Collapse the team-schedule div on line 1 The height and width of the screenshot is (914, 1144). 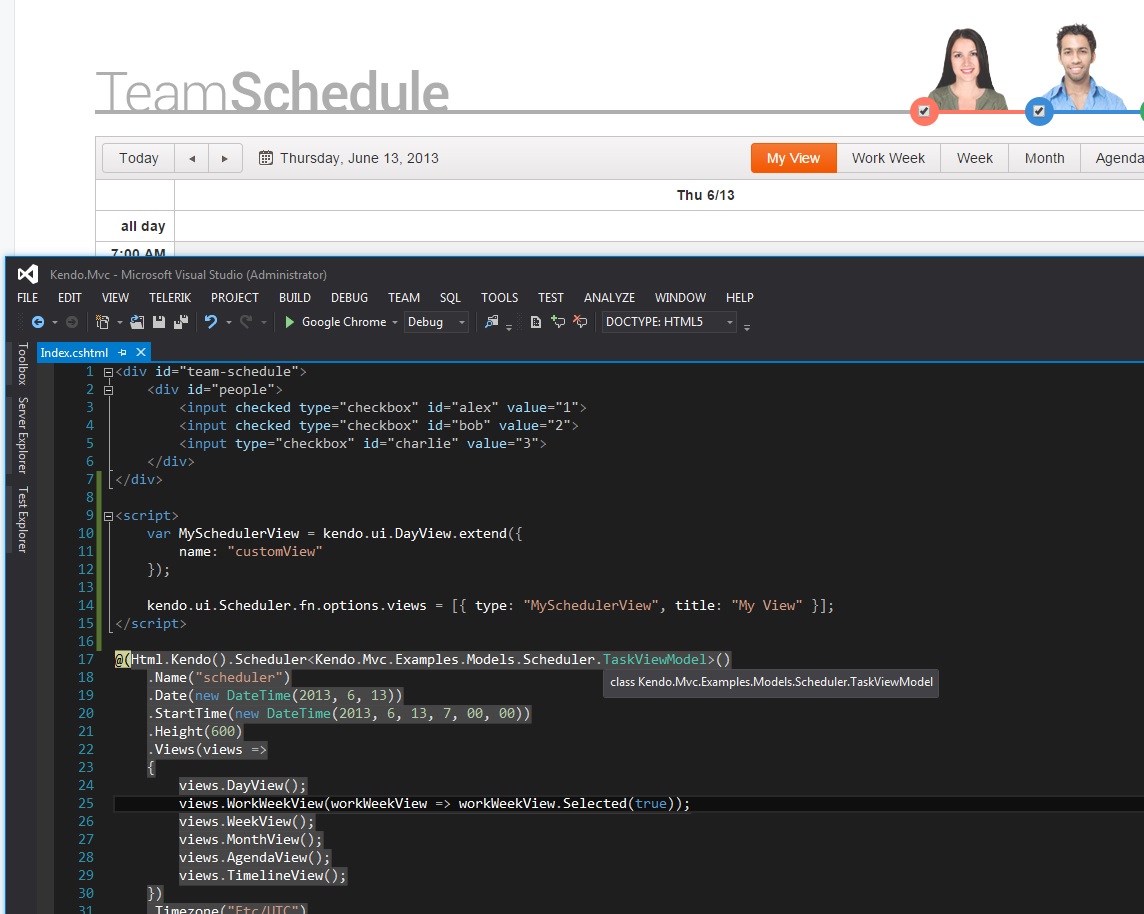108,372
